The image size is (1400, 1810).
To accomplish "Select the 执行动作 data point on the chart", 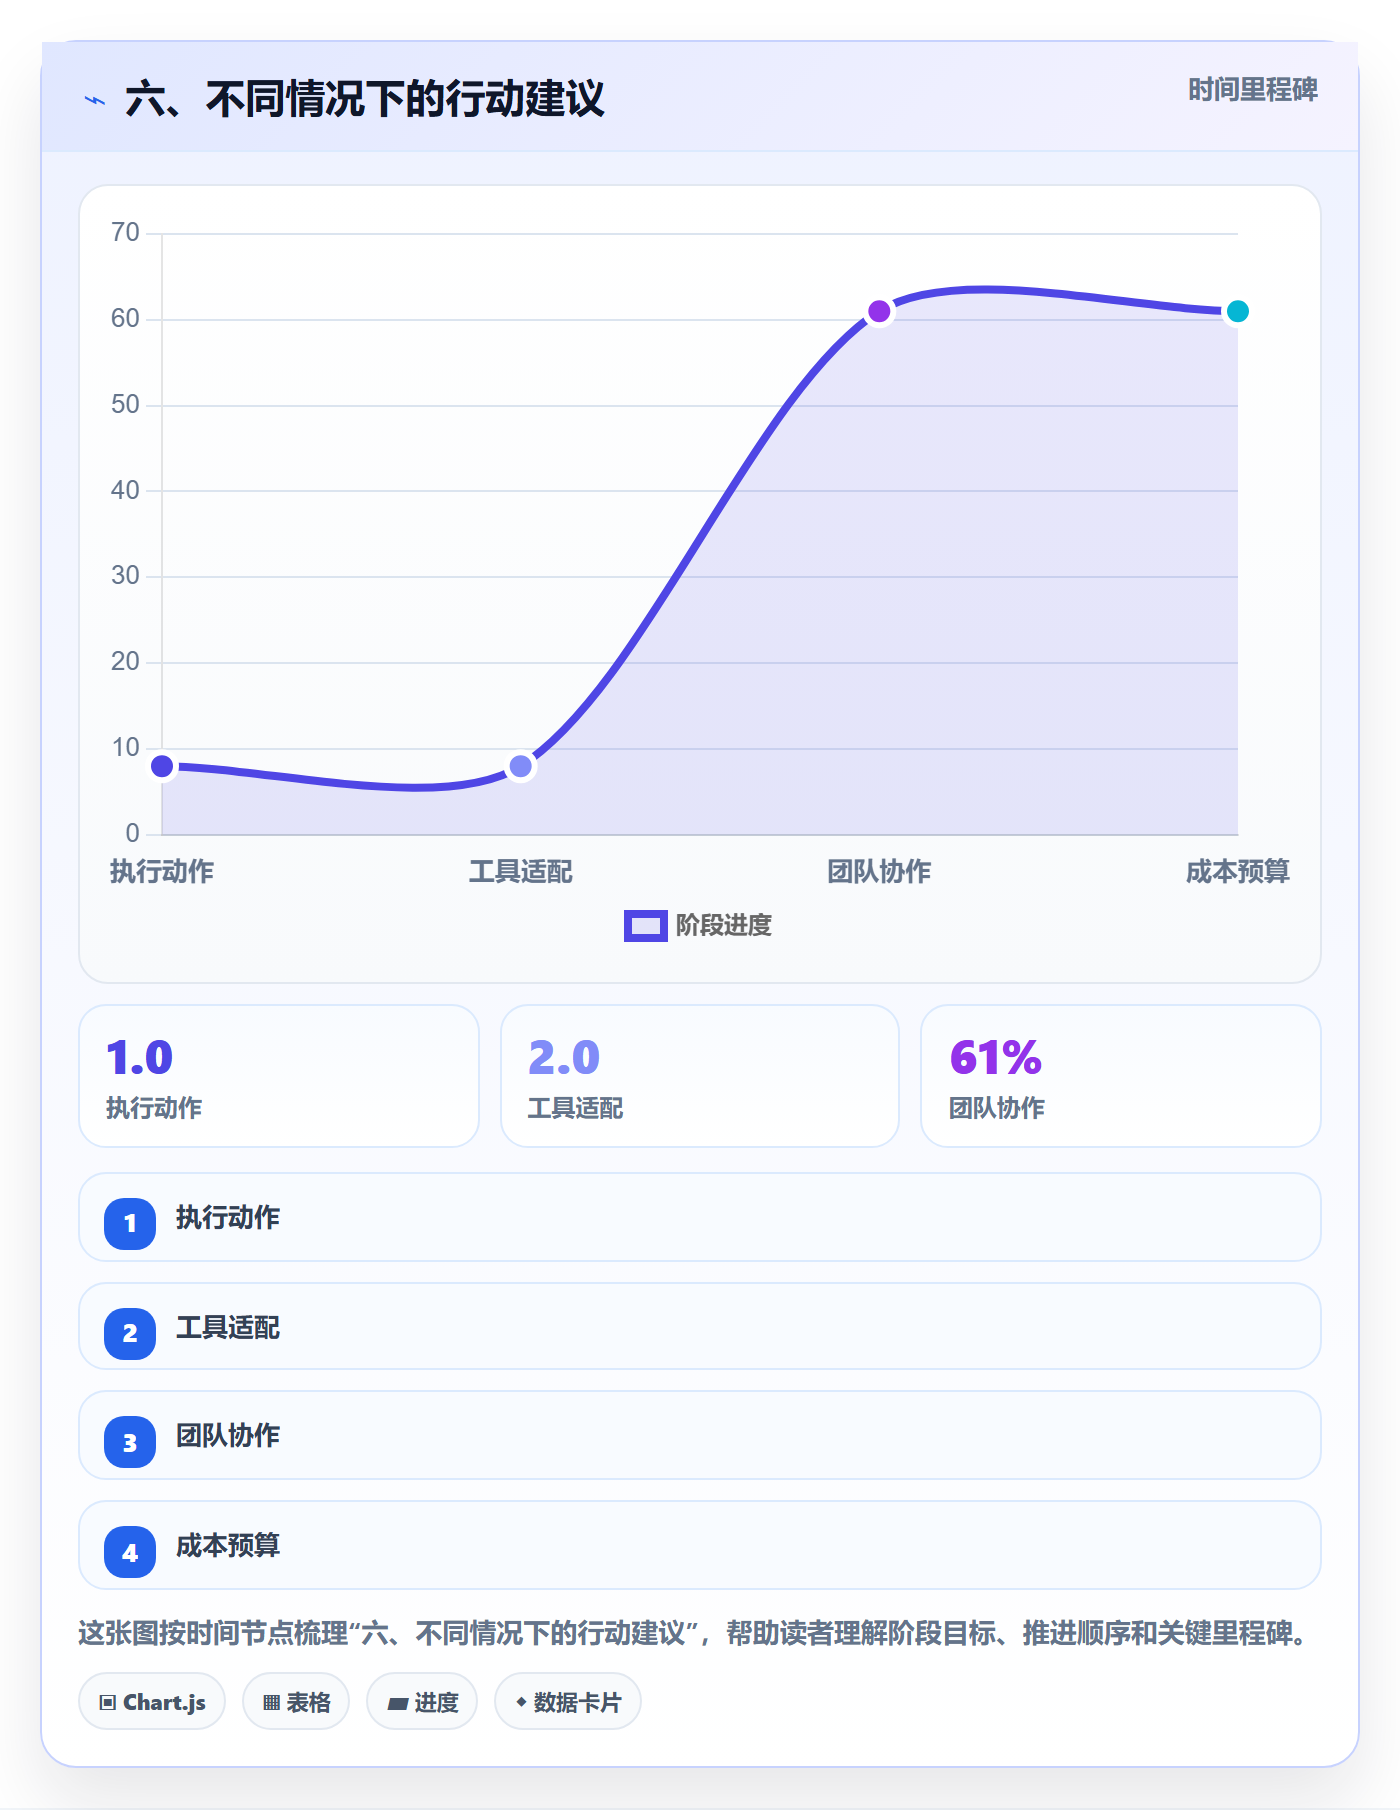I will coord(162,766).
